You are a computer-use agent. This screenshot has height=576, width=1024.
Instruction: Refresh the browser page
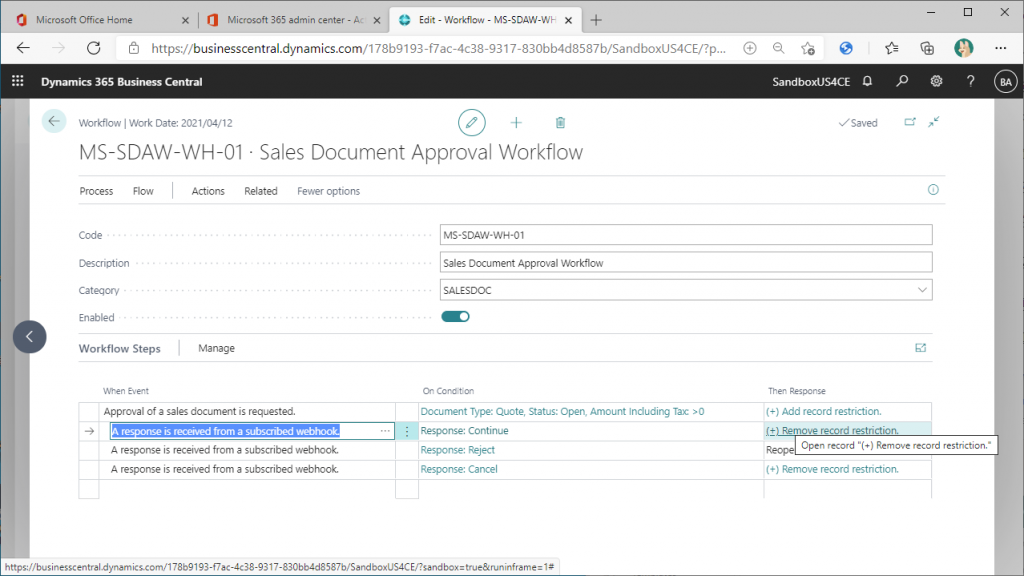point(94,48)
